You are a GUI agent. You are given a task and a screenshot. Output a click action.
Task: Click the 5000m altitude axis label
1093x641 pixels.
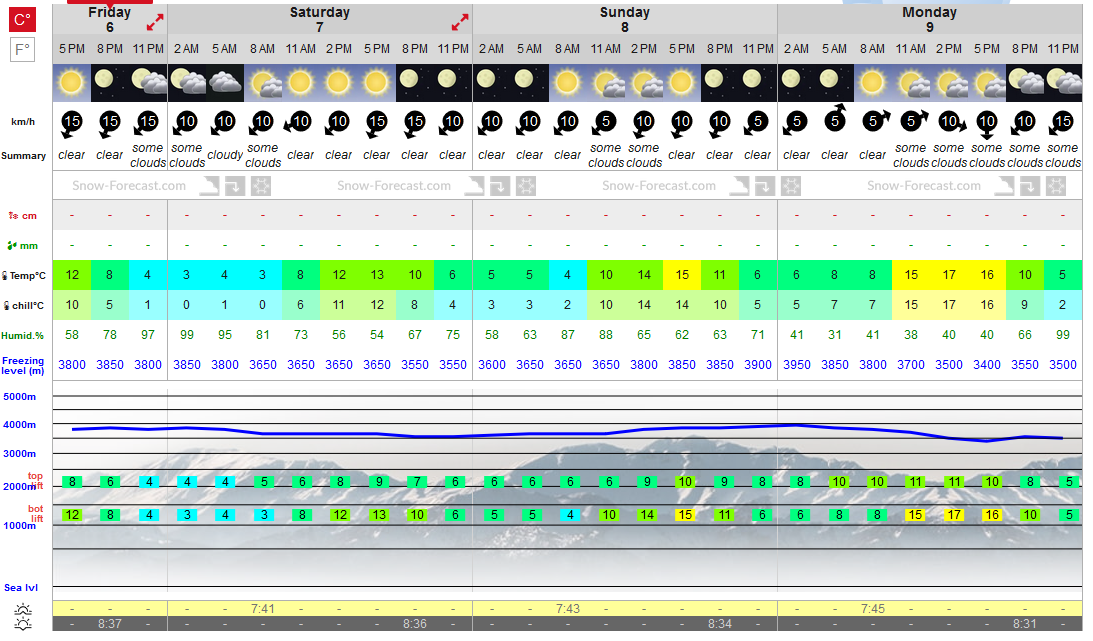tap(20, 397)
